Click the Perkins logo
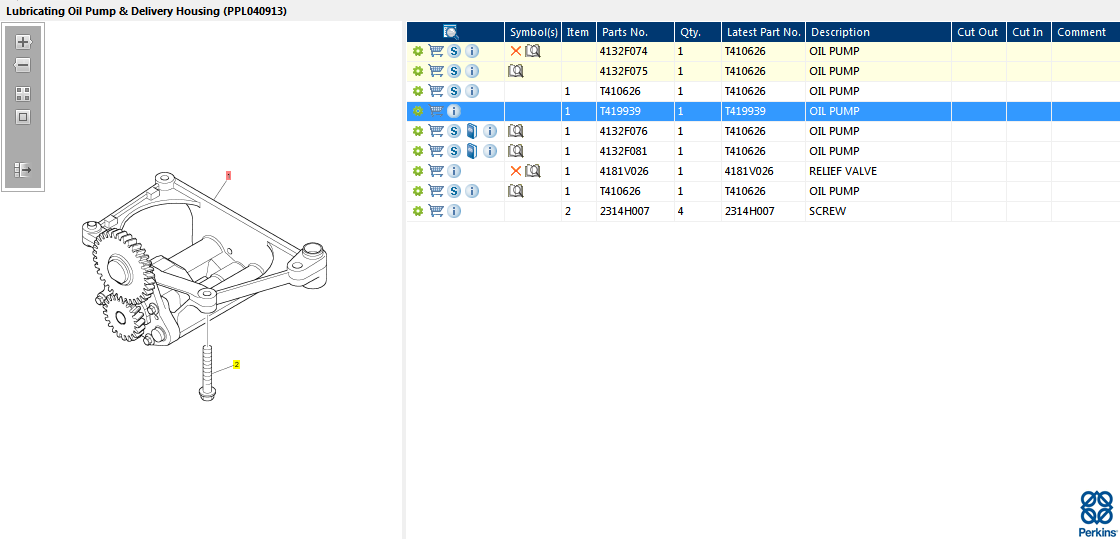Image resolution: width=1120 pixels, height=539 pixels. [1096, 513]
